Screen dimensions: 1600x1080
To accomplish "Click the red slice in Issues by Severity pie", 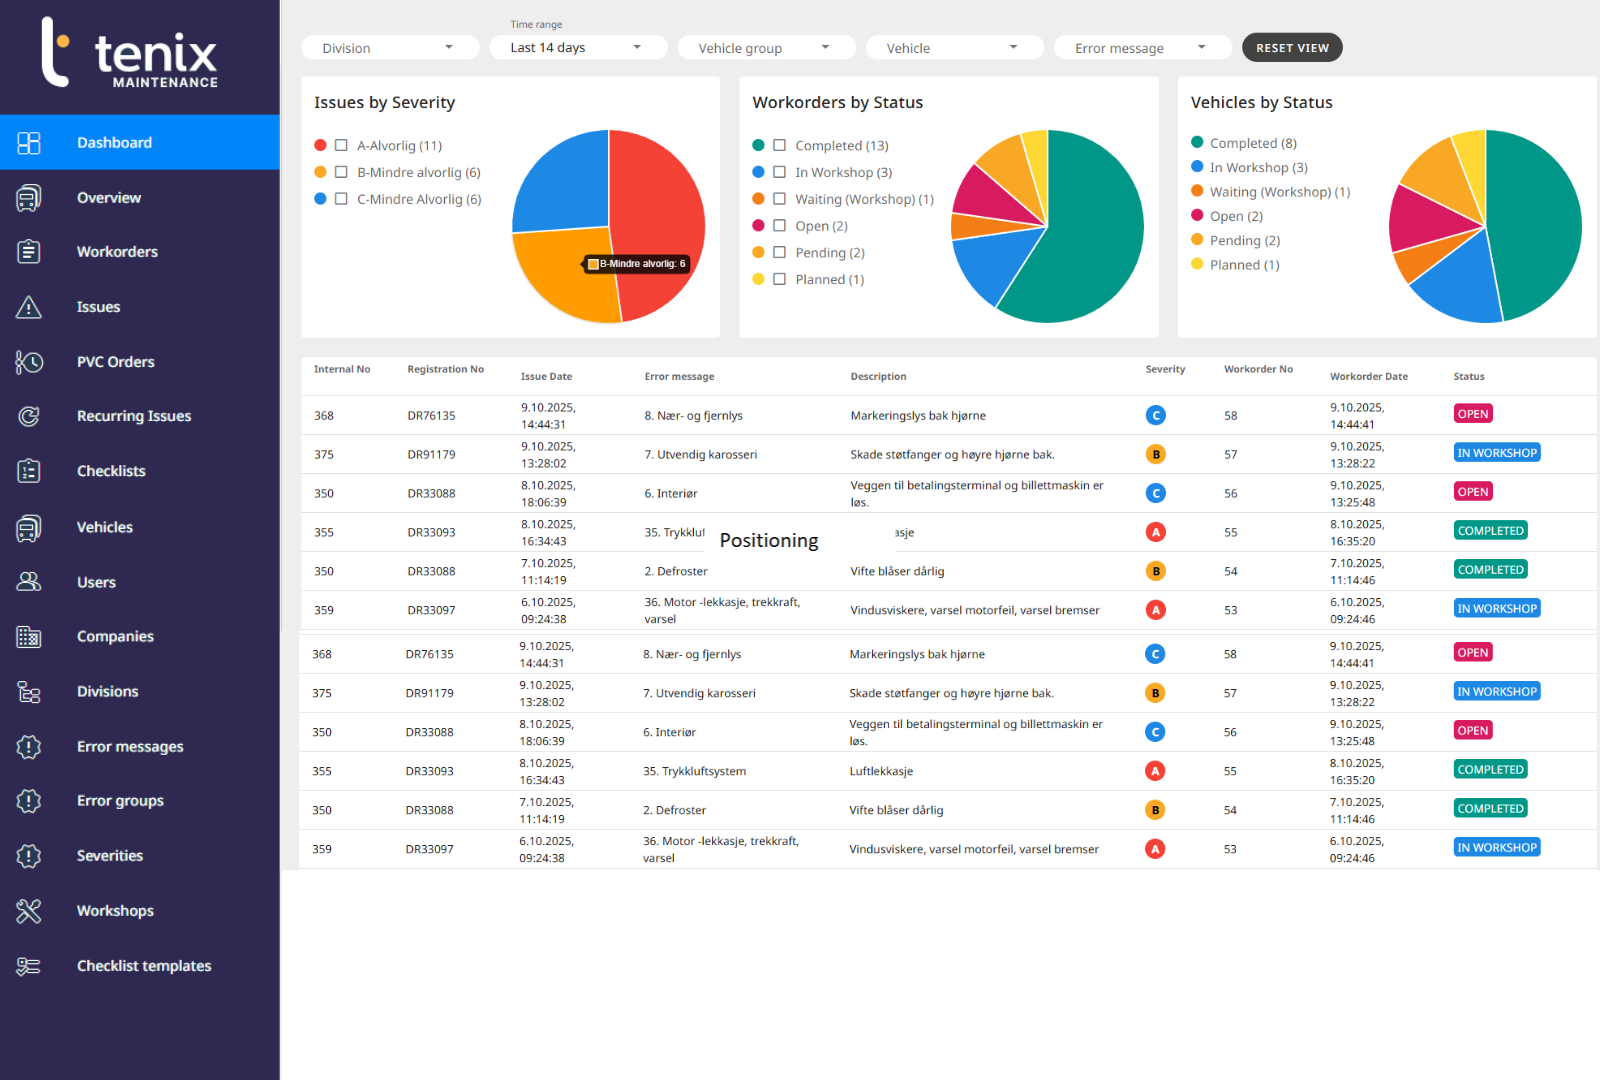I will click(655, 210).
